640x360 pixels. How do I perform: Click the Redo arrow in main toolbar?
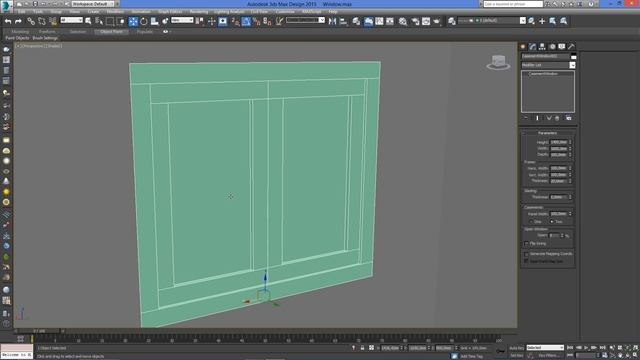click(x=18, y=21)
